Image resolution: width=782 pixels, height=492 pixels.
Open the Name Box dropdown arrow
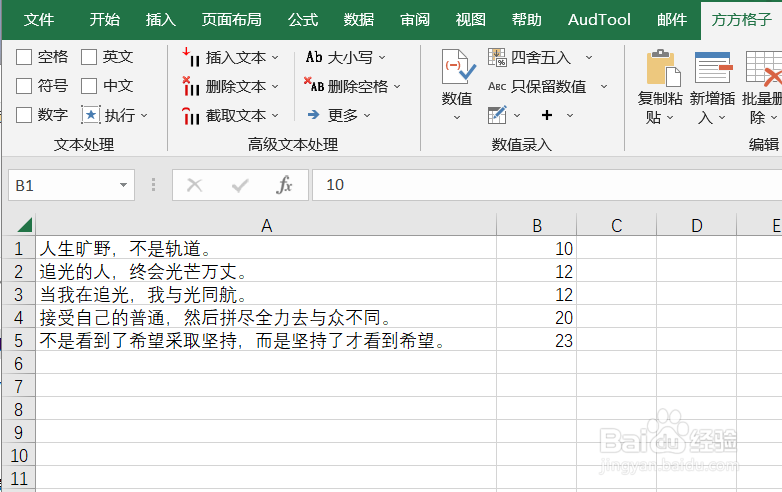[x=123, y=185]
